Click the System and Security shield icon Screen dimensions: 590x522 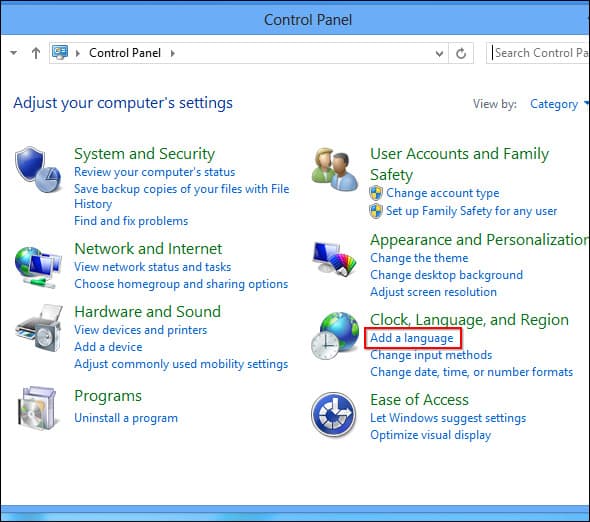pyautogui.click(x=38, y=169)
